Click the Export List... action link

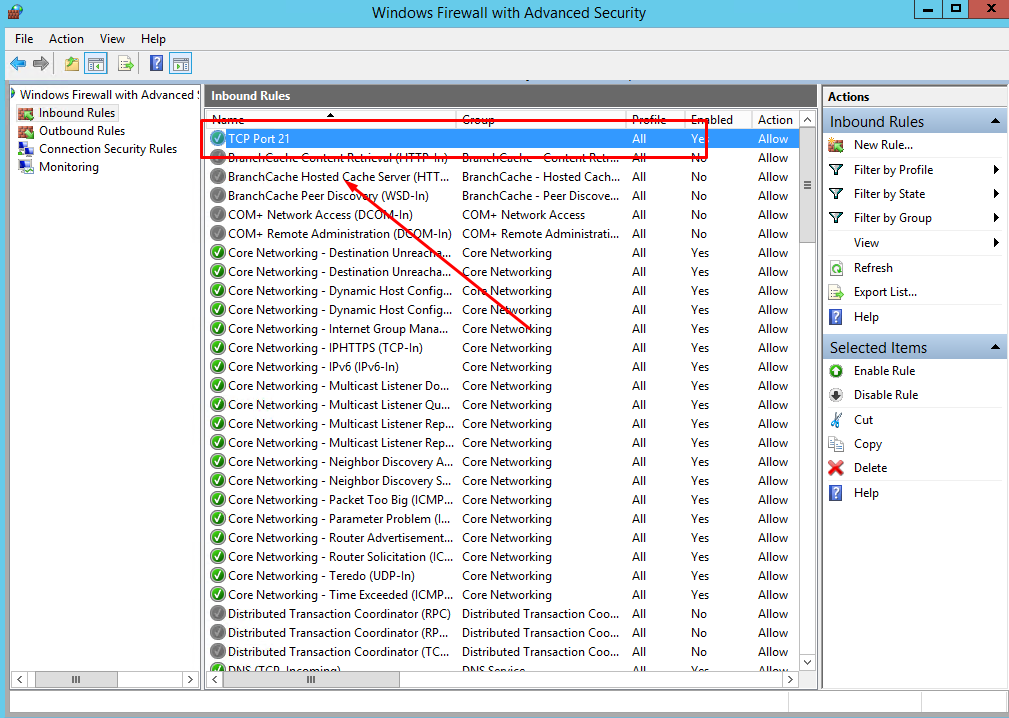pos(885,292)
